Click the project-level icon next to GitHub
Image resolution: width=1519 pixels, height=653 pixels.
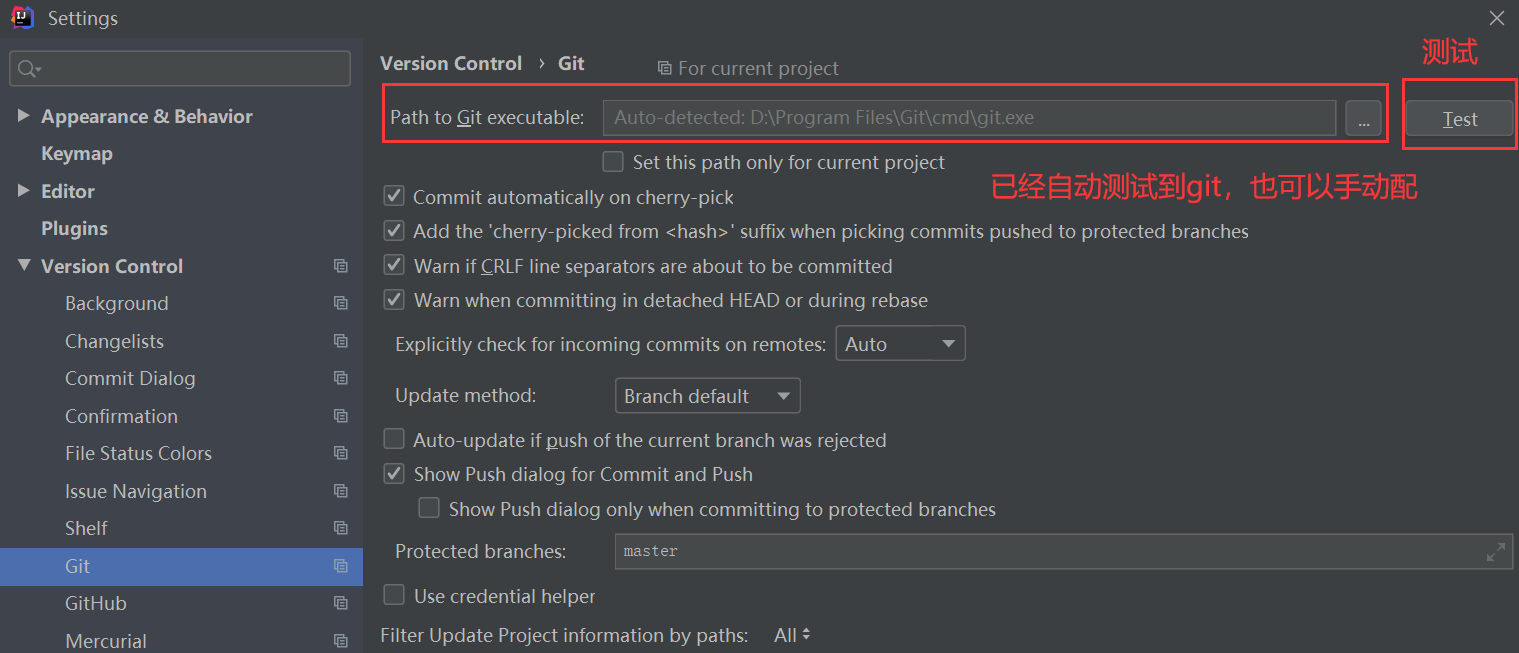coord(341,603)
